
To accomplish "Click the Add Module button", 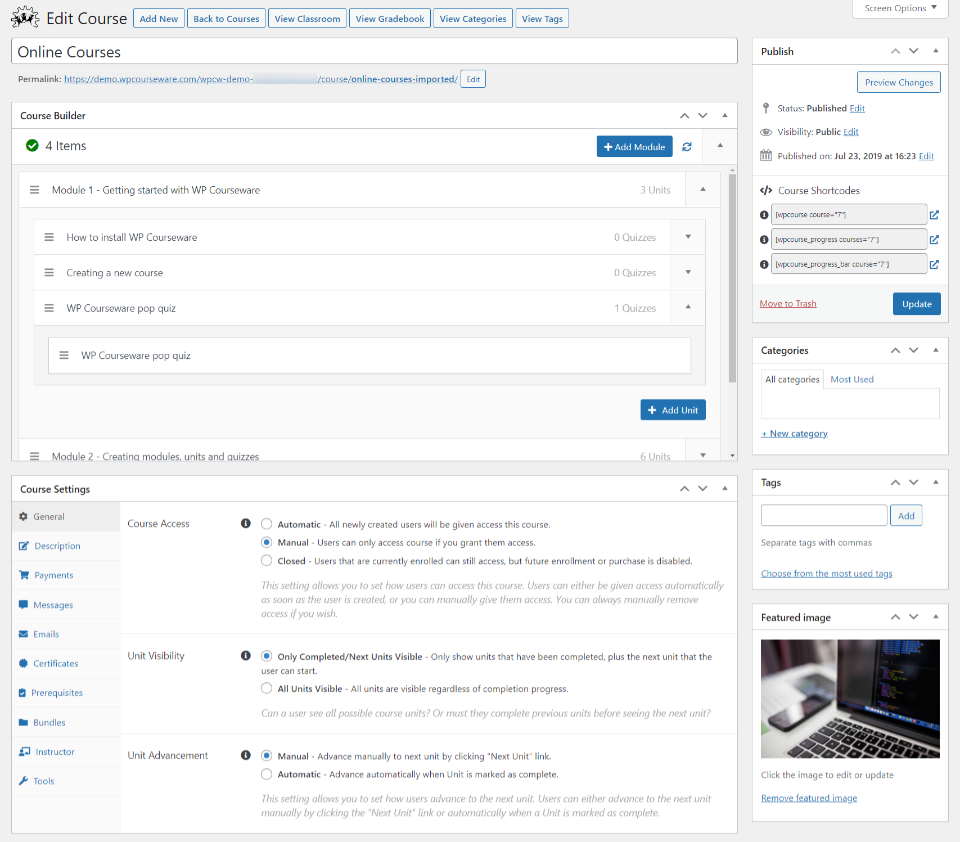I will (x=634, y=146).
